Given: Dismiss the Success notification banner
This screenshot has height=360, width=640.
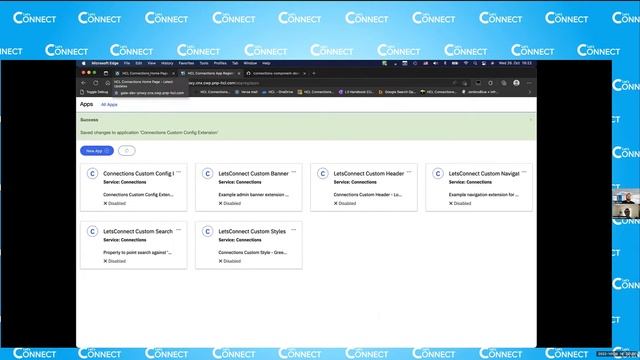Looking at the screenshot, I should (531, 120).
